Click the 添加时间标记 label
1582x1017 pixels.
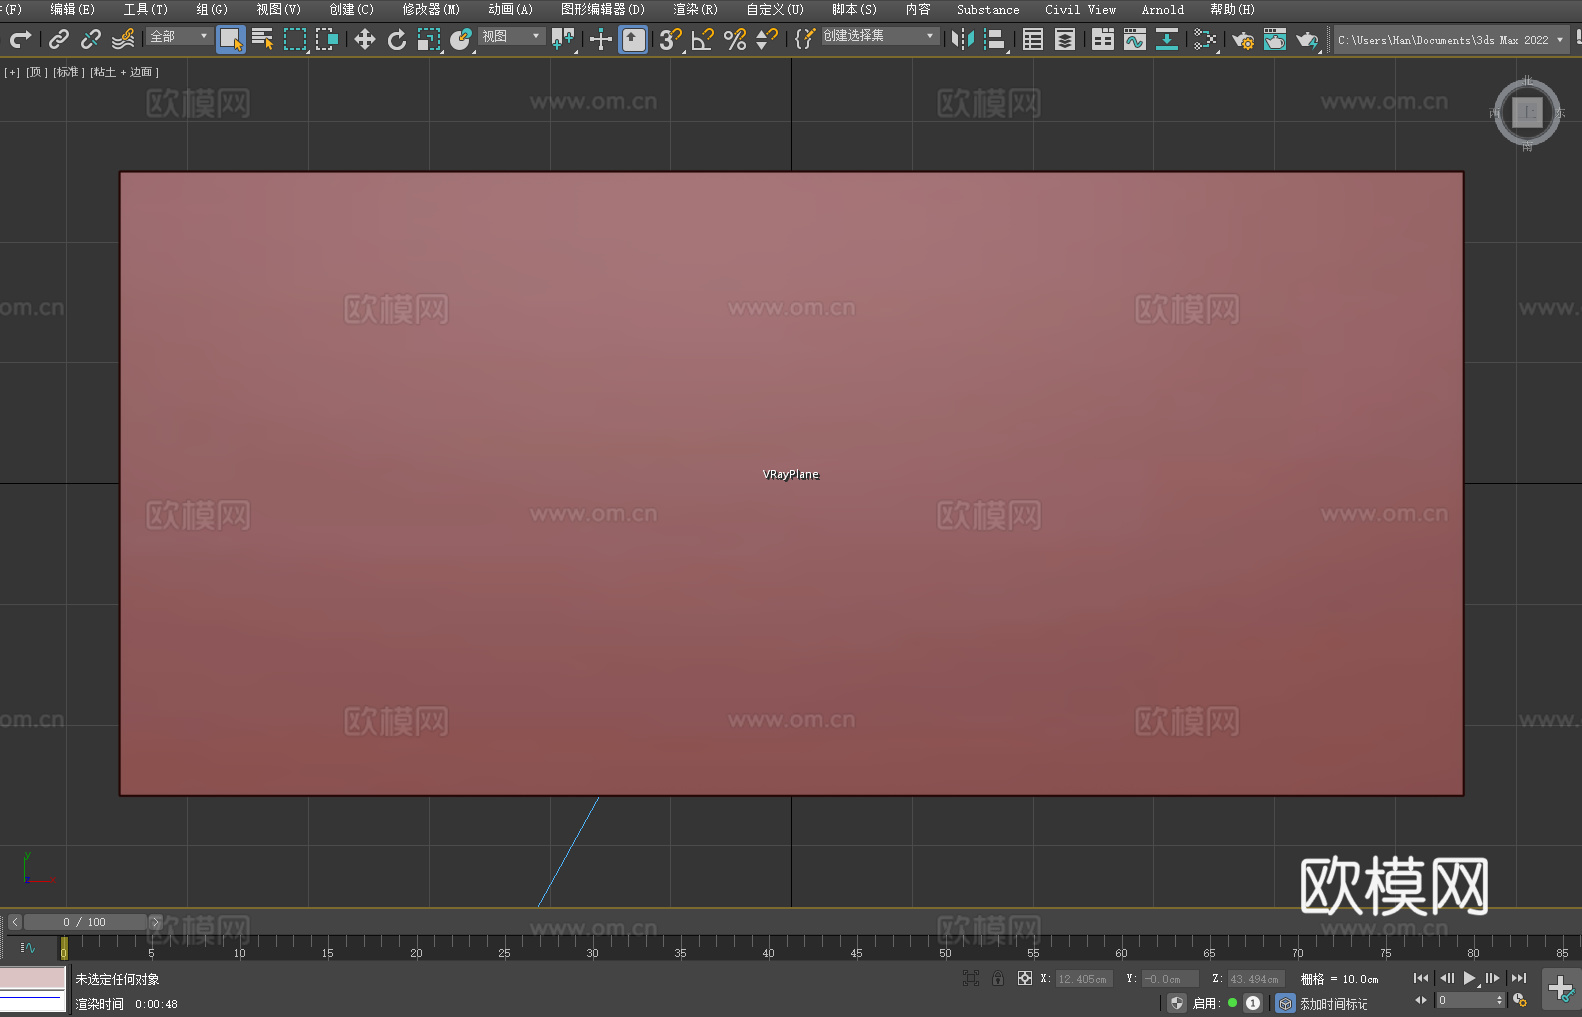point(1333,1003)
